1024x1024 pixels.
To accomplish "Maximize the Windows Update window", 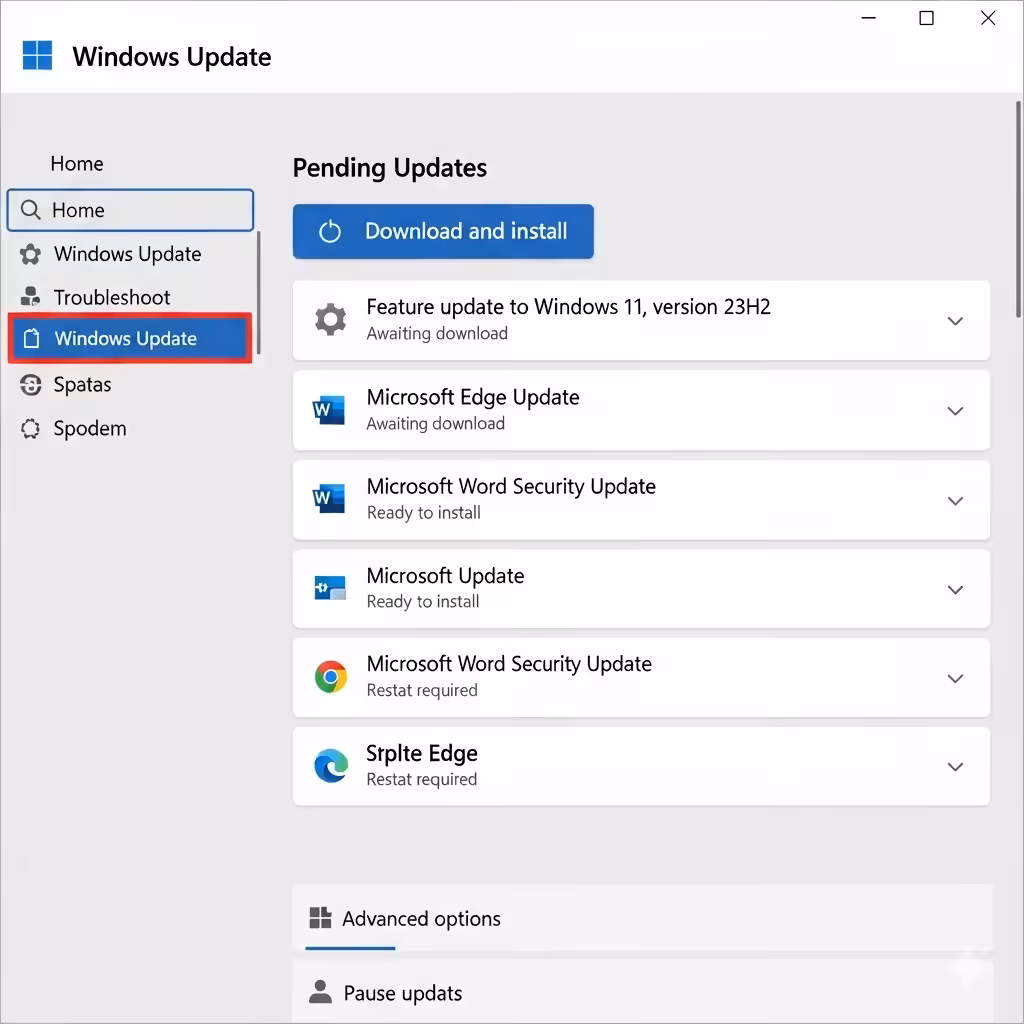I will 926,18.
